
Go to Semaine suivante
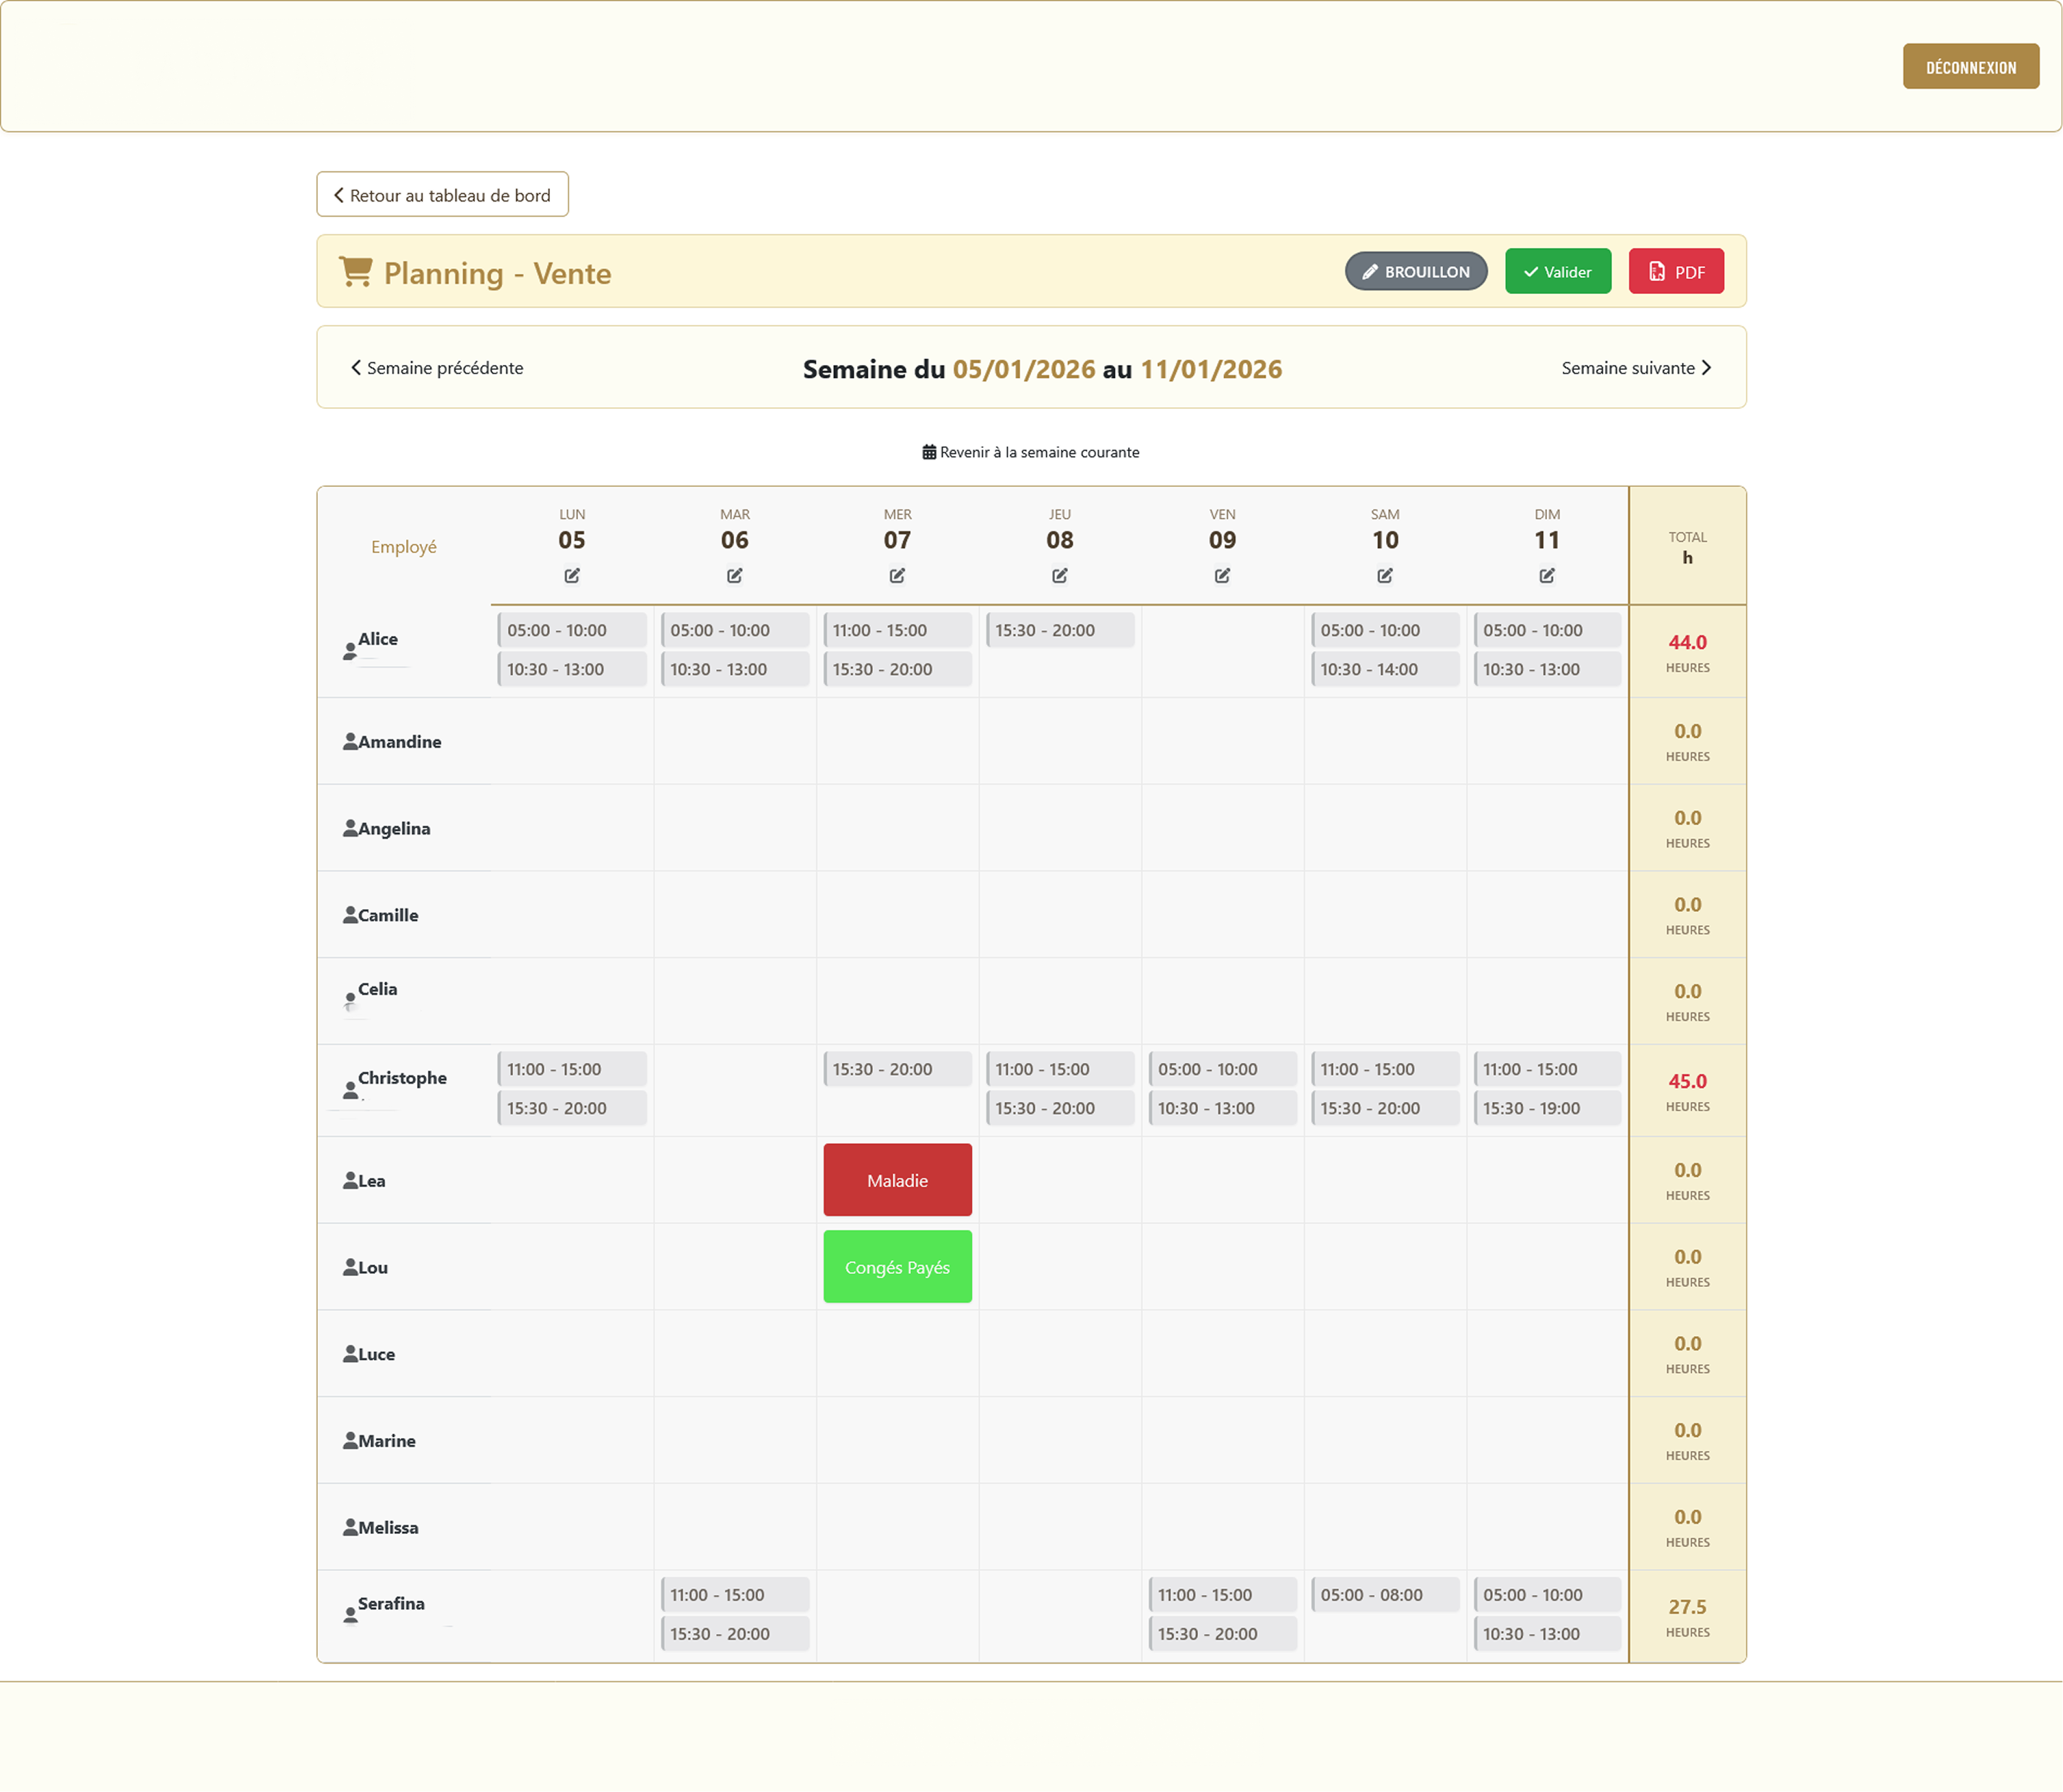tap(1637, 368)
